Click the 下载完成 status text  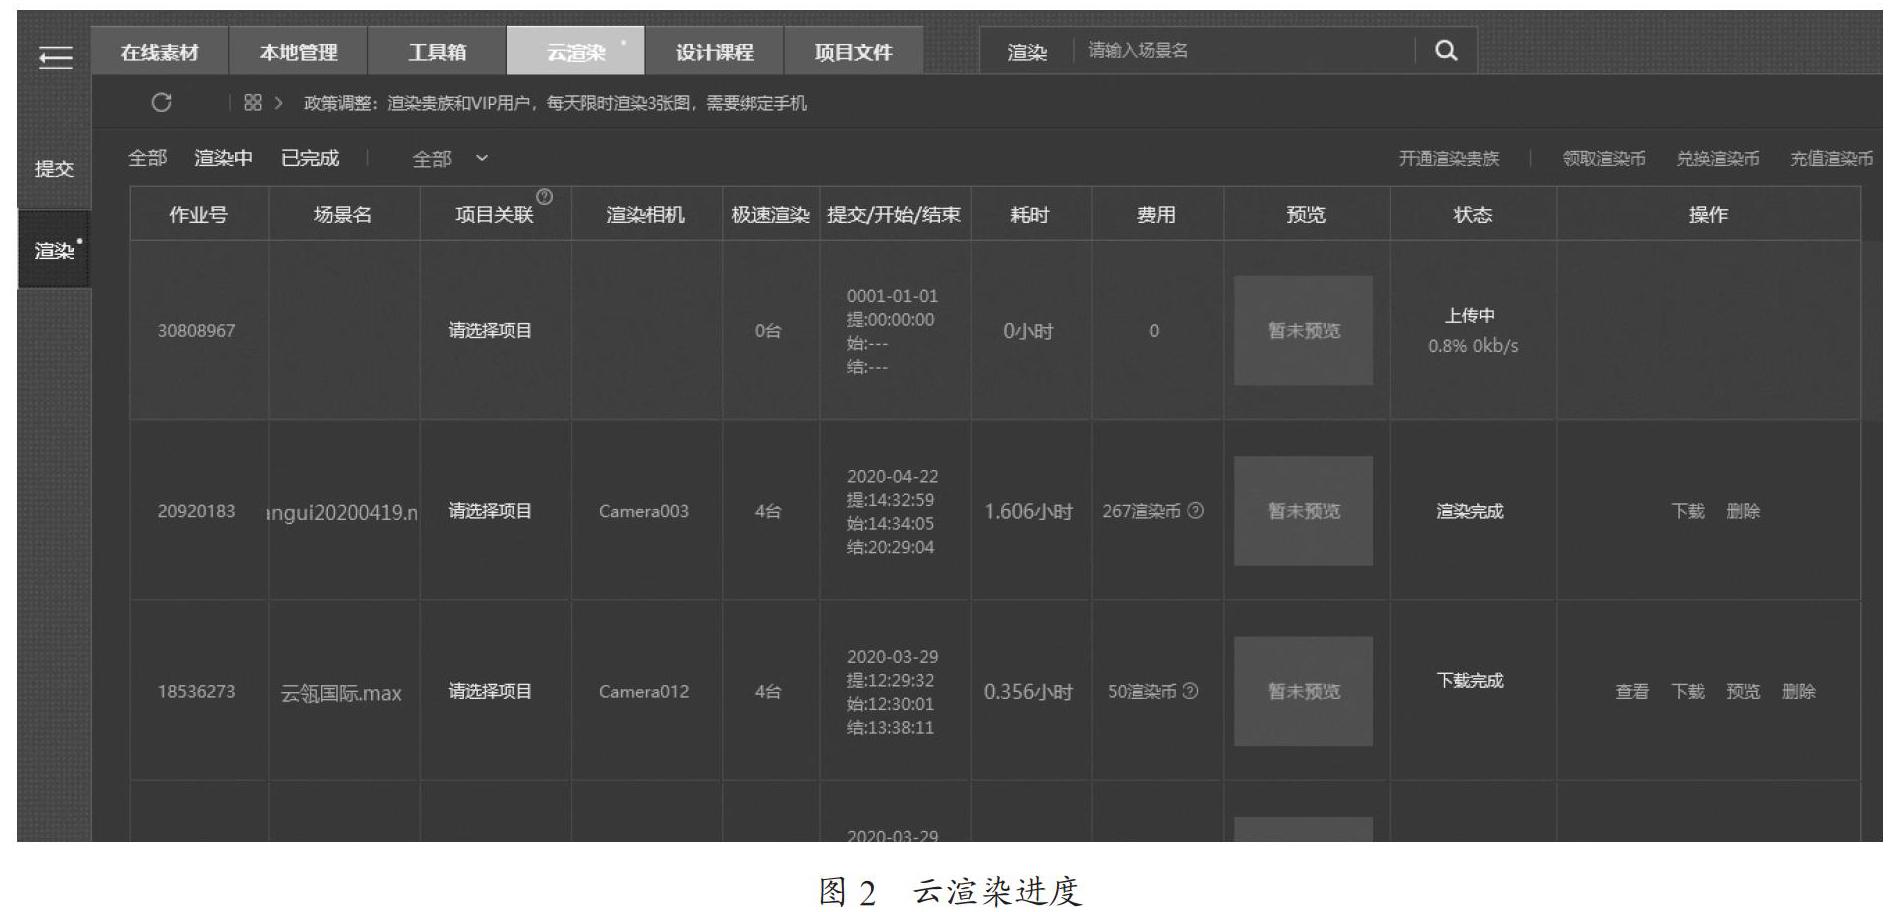click(x=1470, y=680)
